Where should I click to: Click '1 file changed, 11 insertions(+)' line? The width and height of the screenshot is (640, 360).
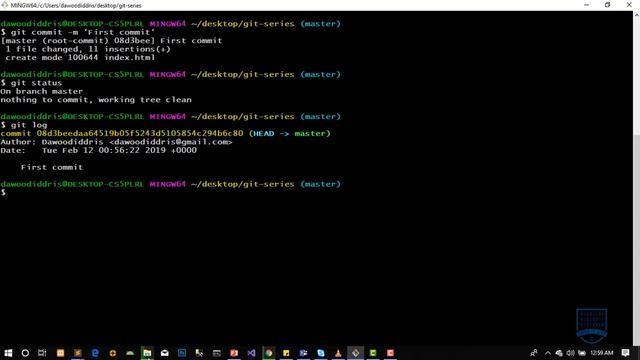(x=88, y=49)
